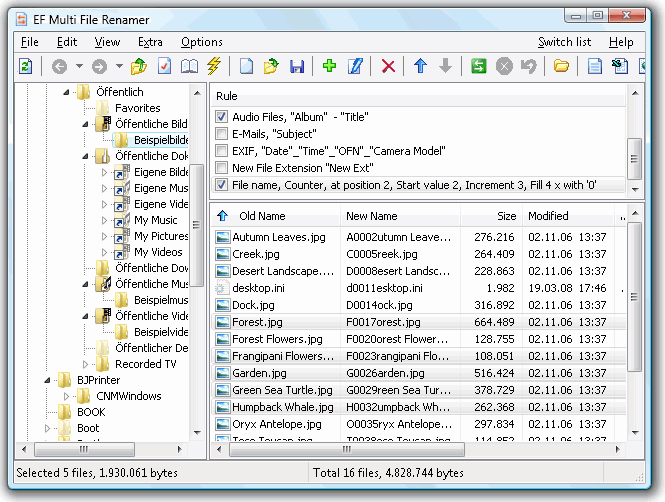Check the New File Extension rule

(221, 168)
